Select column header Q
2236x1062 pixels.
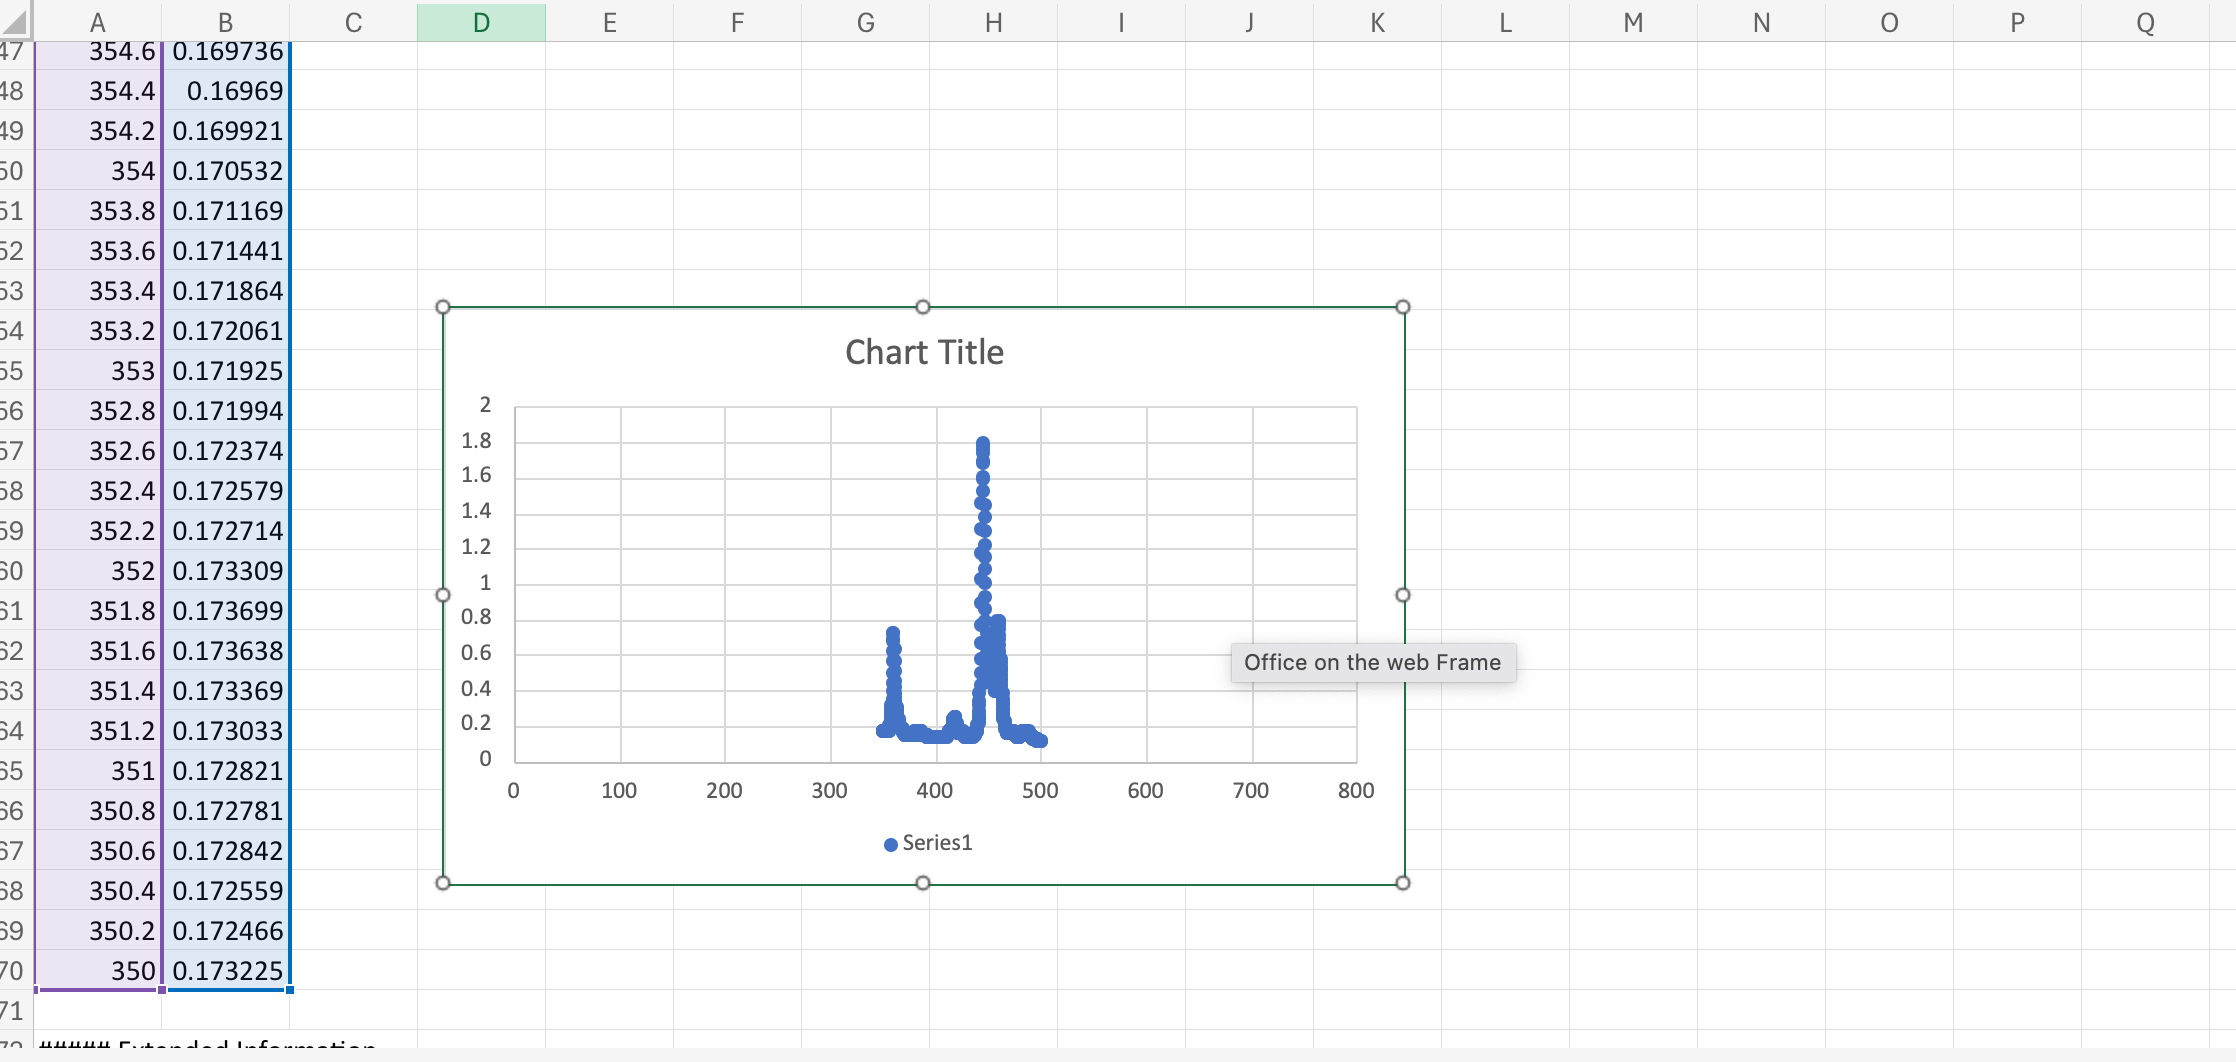coord(2143,22)
